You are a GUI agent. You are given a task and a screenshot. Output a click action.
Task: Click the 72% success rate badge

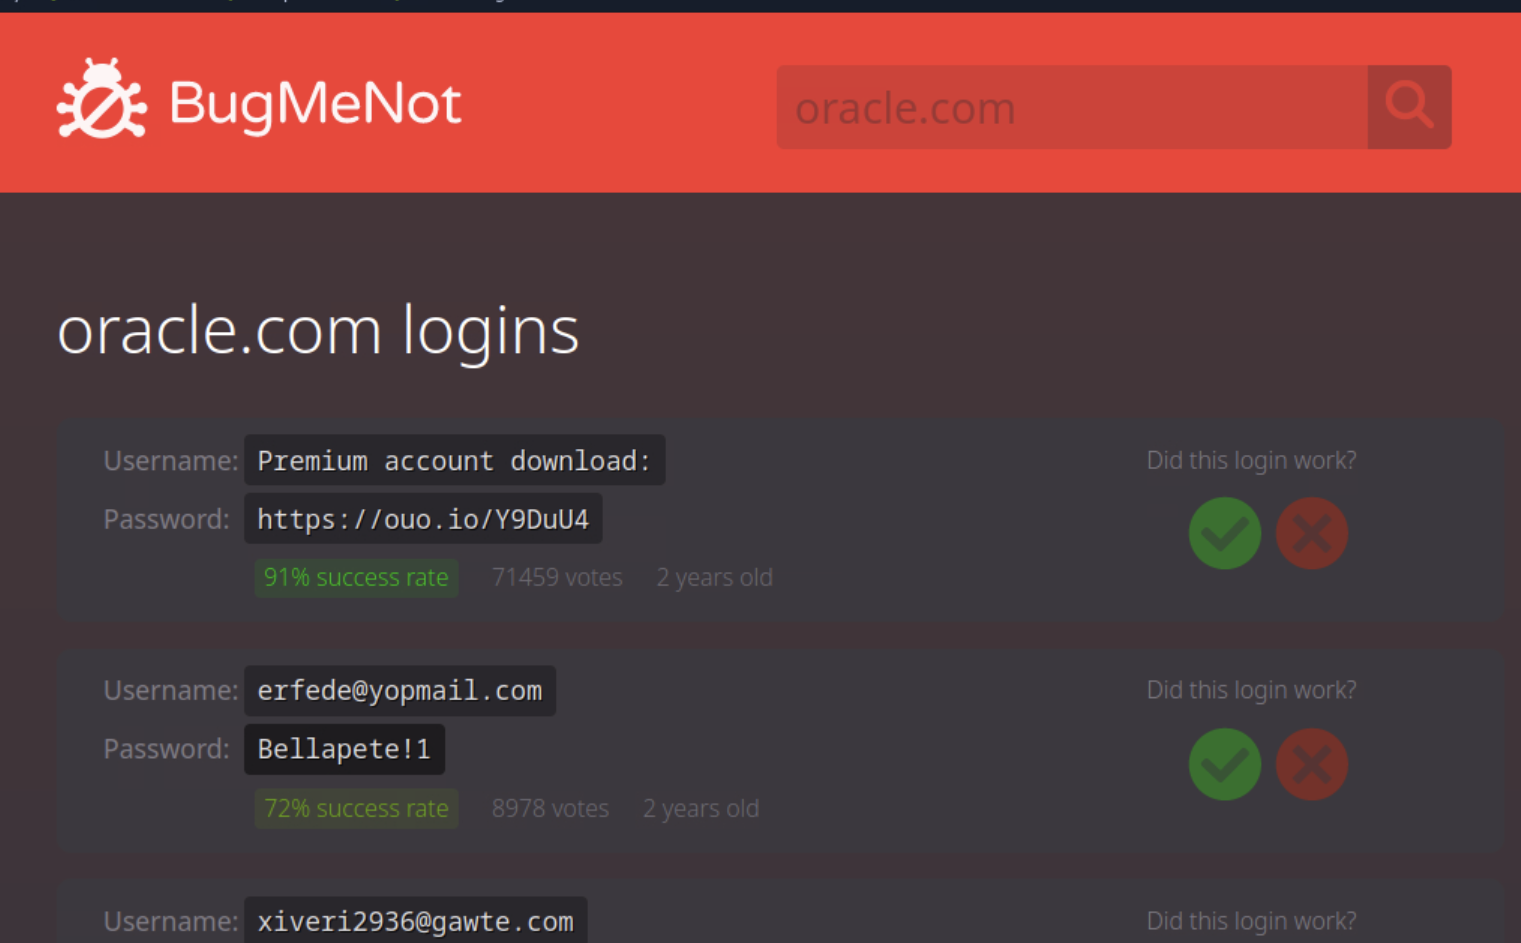[356, 808]
